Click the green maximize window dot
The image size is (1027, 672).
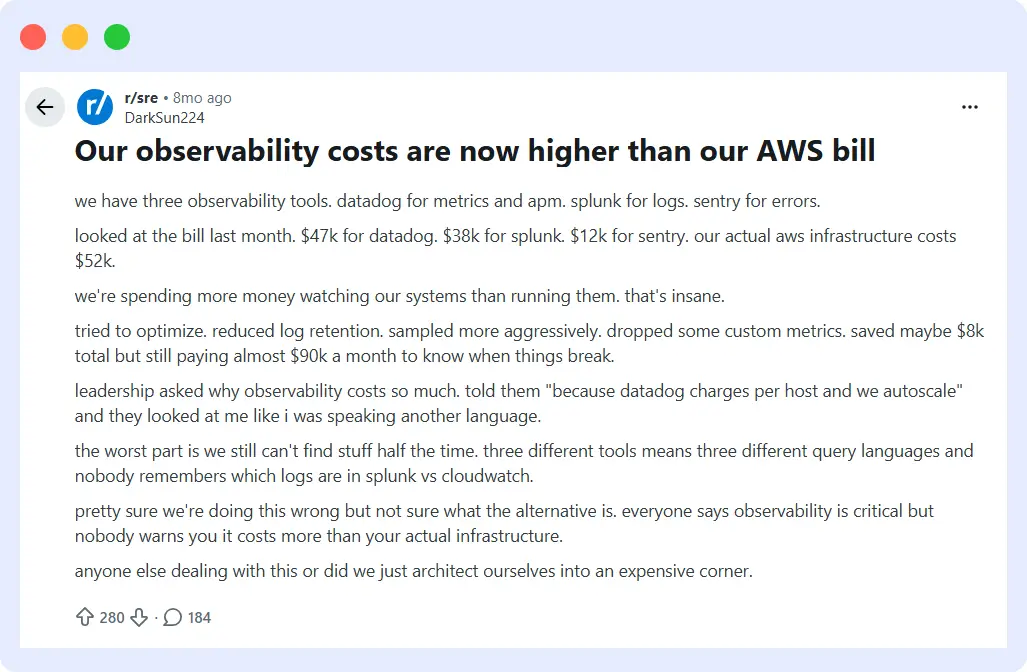(117, 37)
